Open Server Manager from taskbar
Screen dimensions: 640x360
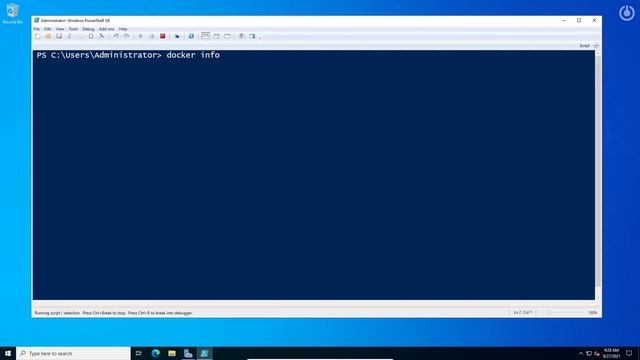188,353
